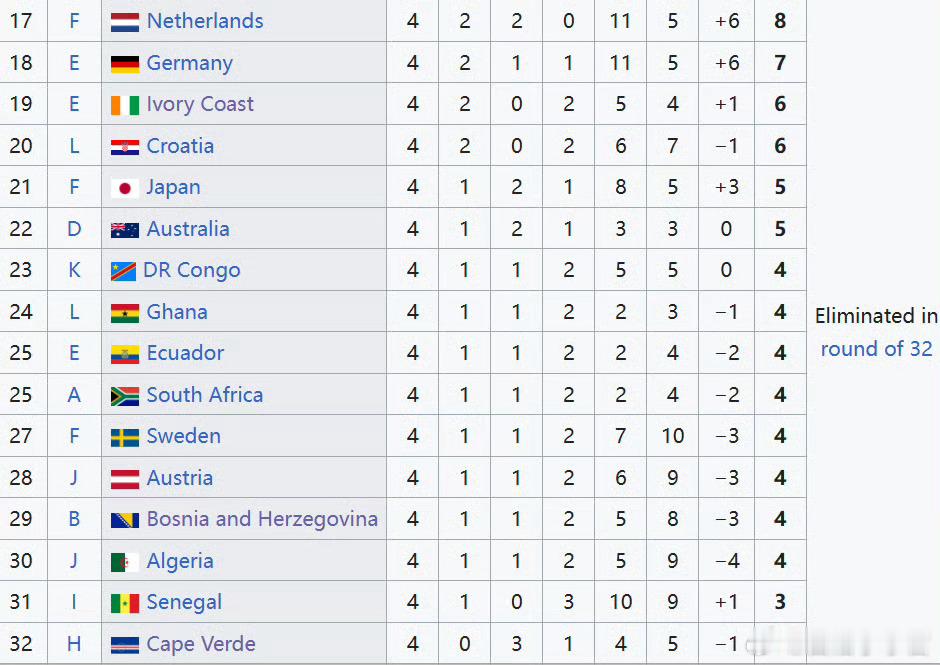Screen dimensions: 940x665
Task: Click the South Africa flag icon
Action: pos(125,396)
